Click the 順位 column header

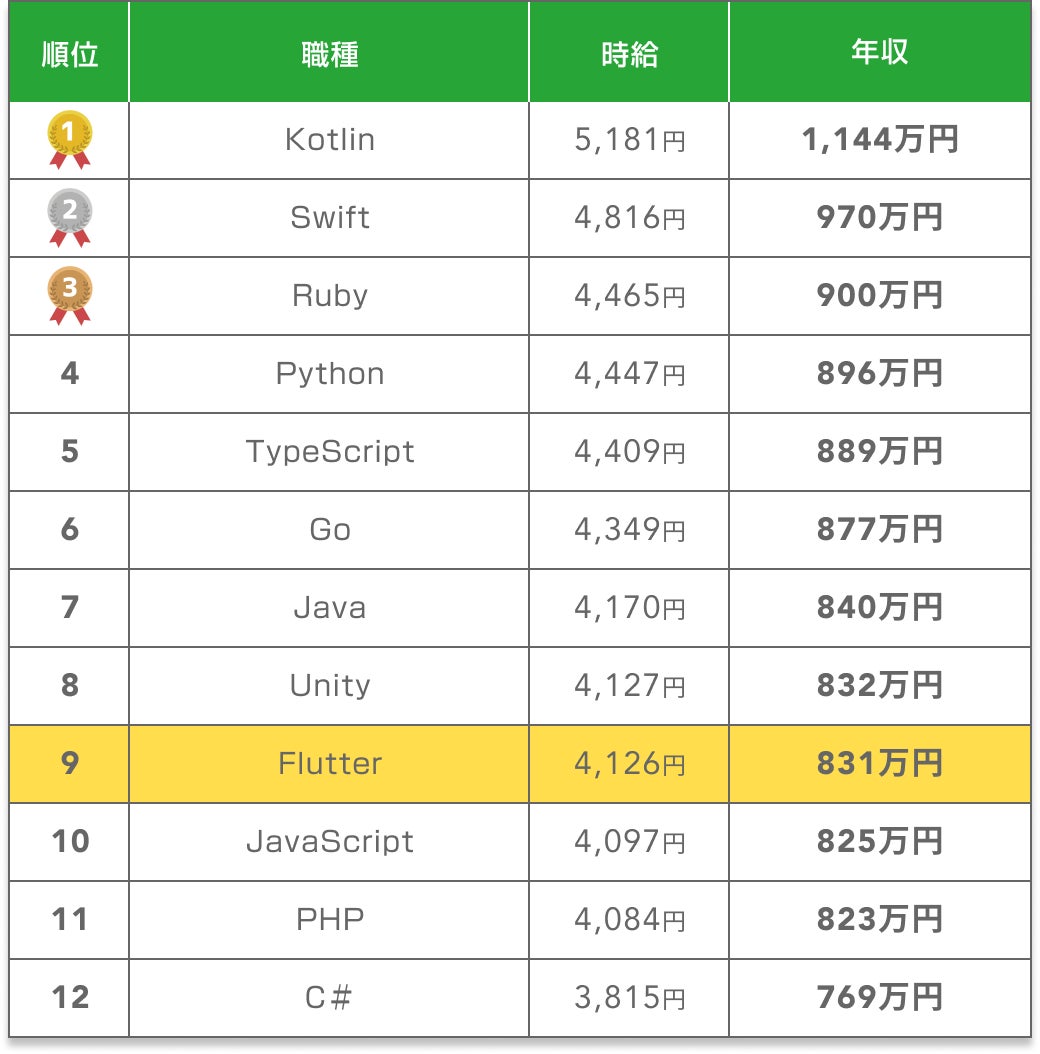pyautogui.click(x=69, y=54)
